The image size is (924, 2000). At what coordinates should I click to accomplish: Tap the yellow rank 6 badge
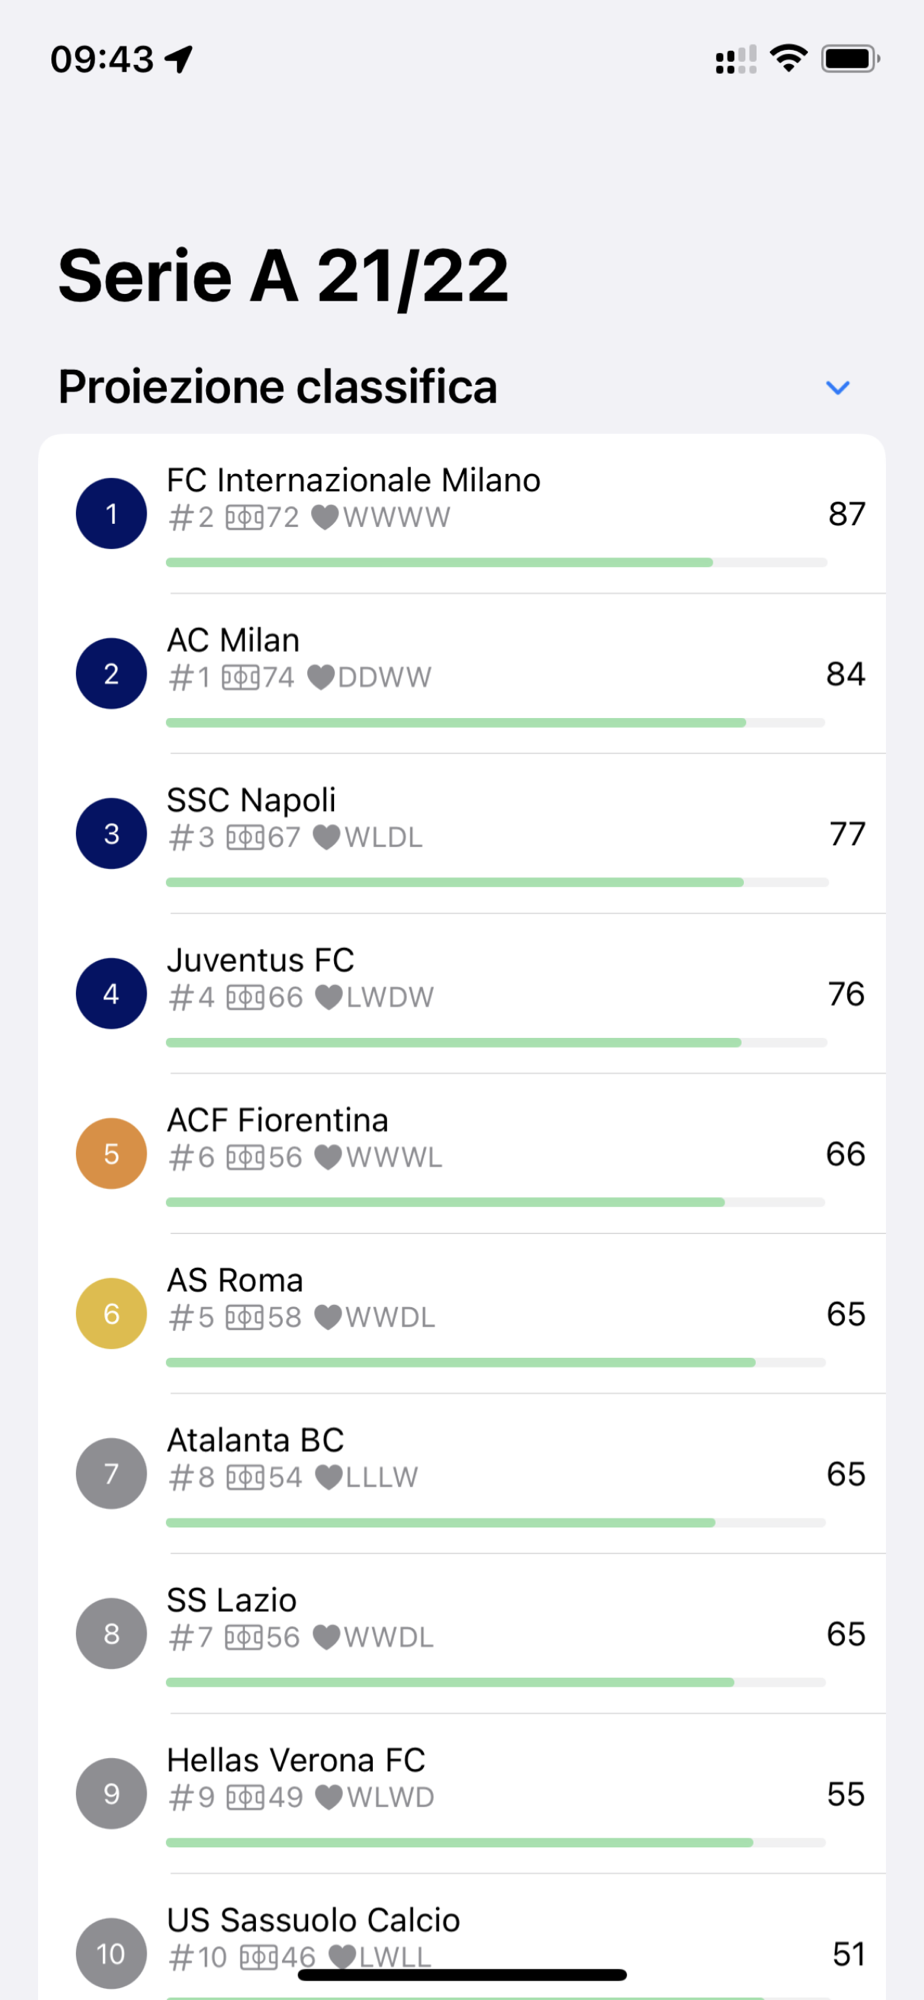point(111,1313)
